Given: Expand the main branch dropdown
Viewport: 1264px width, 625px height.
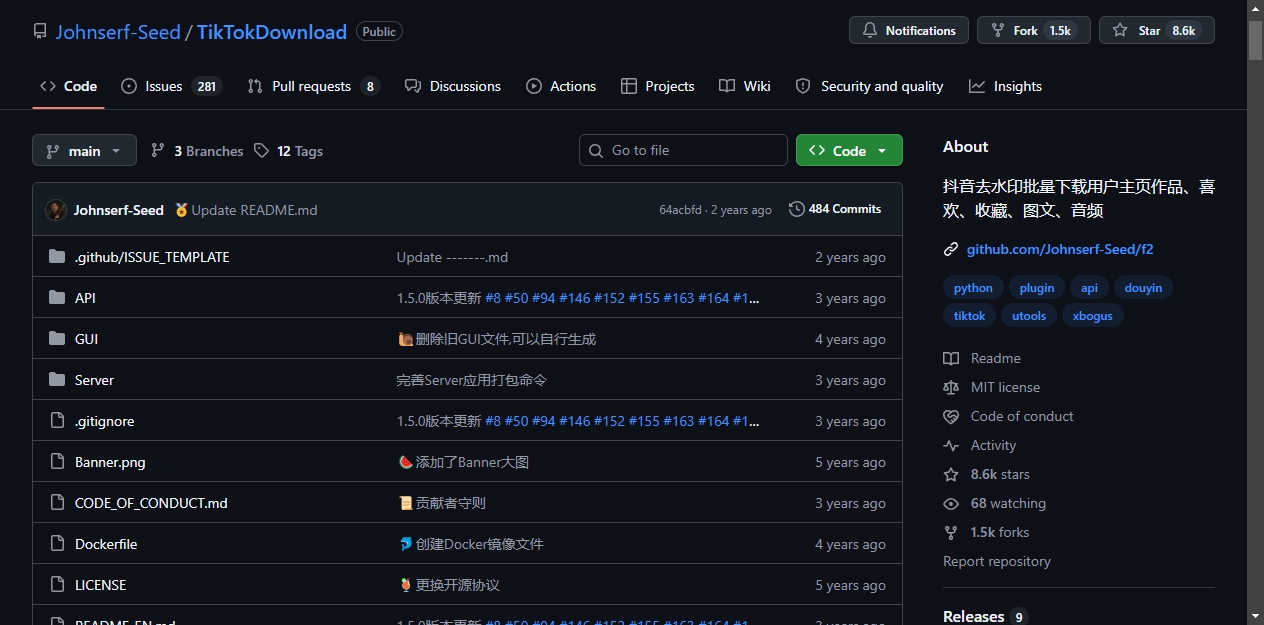Looking at the screenshot, I should (84, 151).
